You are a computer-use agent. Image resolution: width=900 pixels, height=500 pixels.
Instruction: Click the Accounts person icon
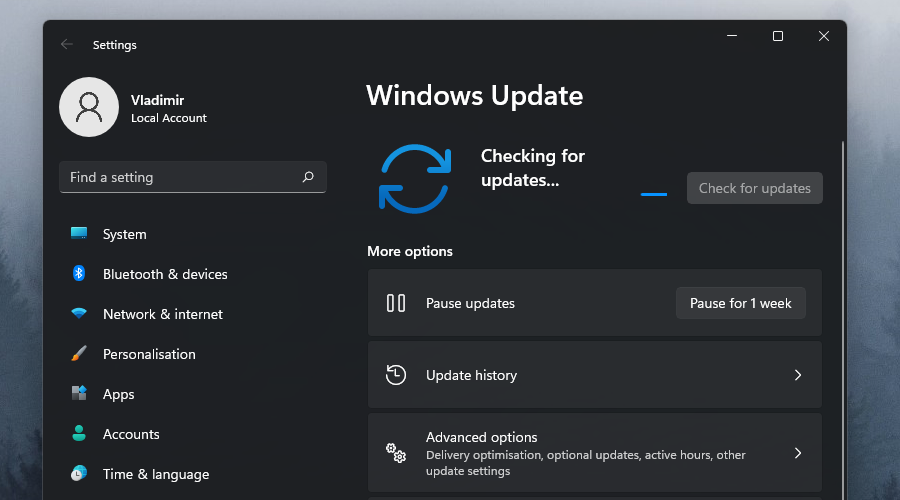79,434
